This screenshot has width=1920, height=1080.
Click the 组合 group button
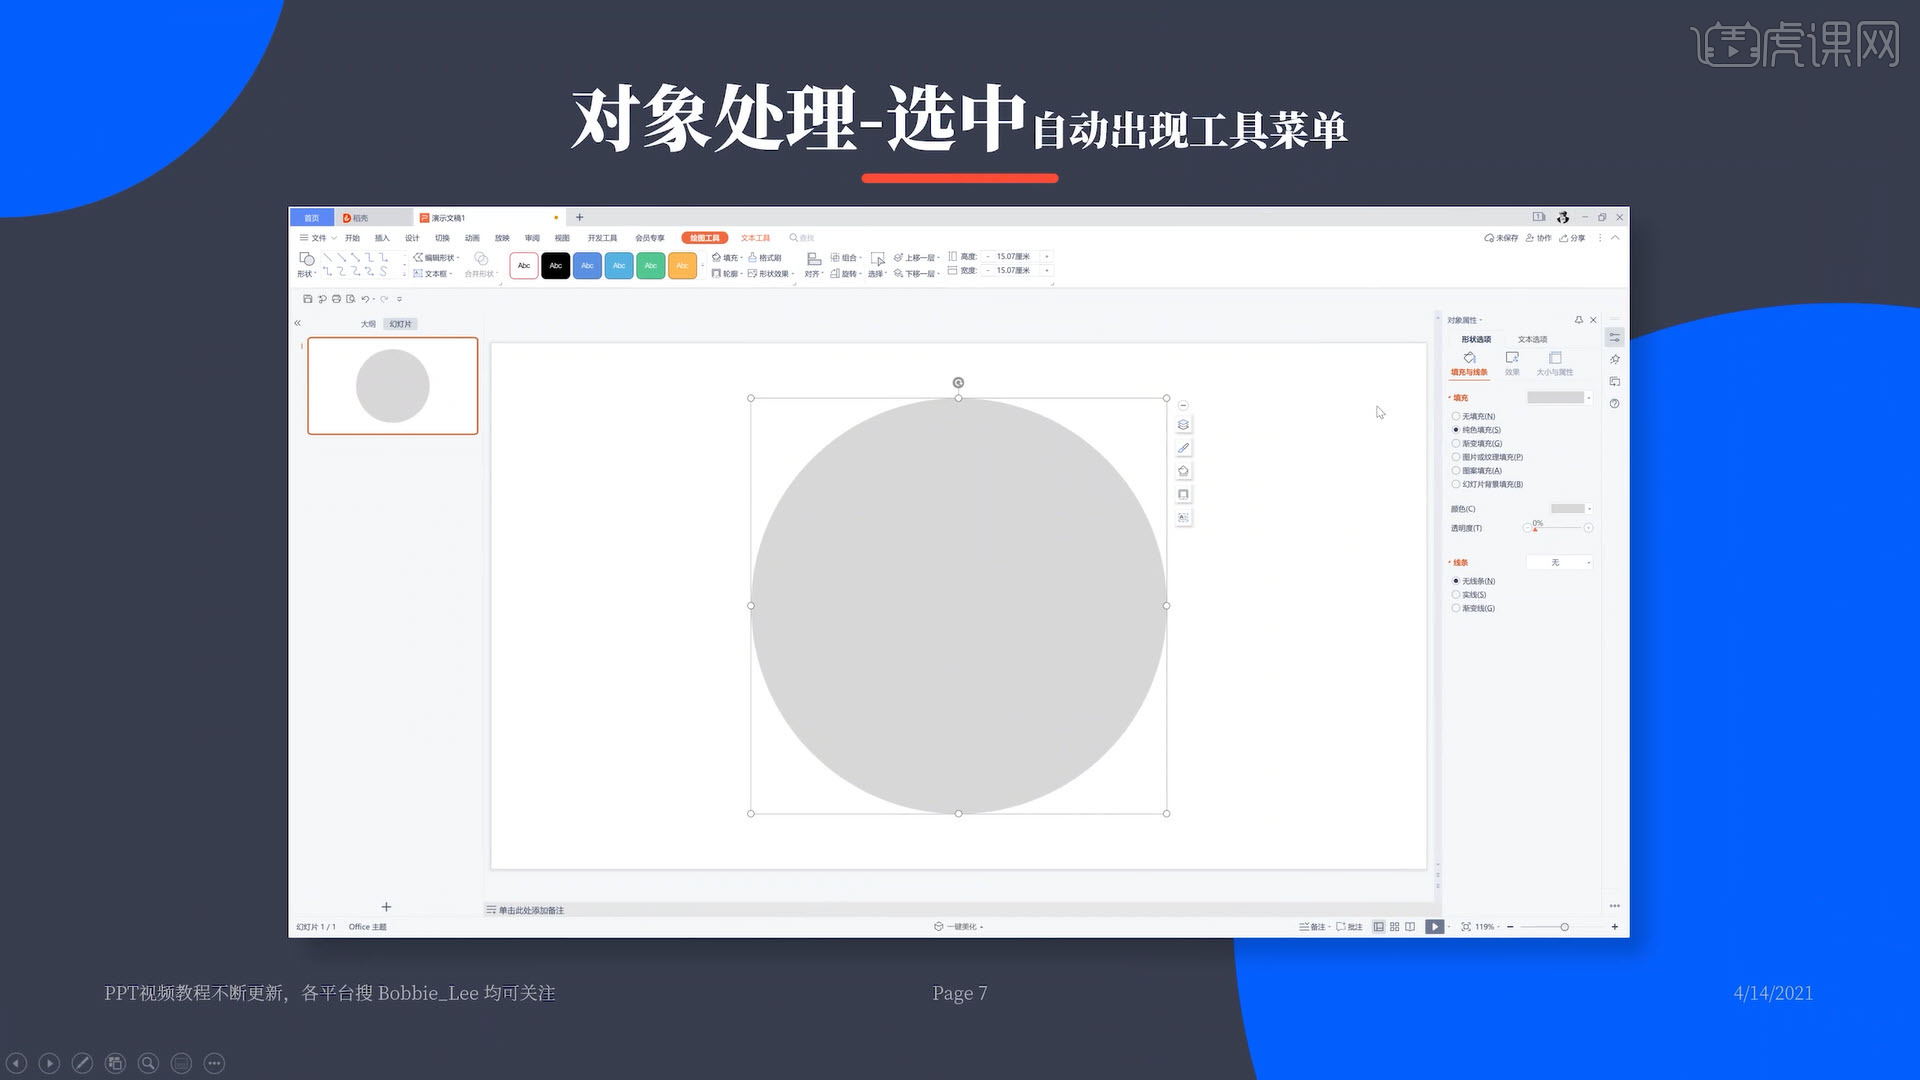(846, 258)
